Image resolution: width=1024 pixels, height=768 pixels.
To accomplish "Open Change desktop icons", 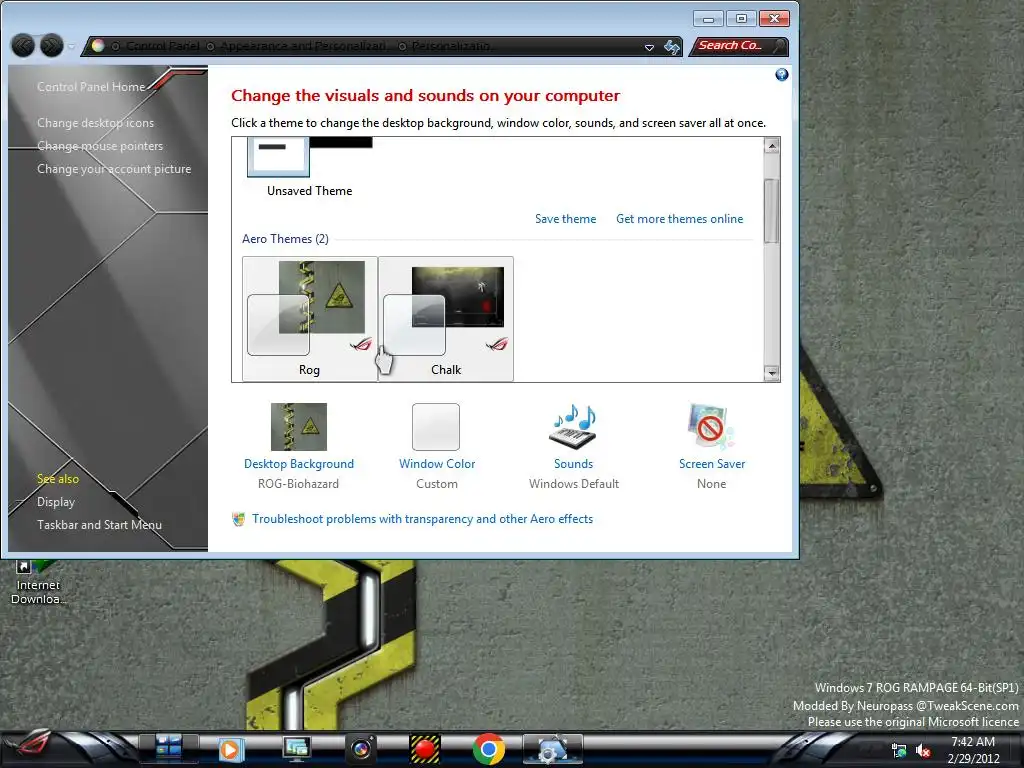I will [95, 123].
